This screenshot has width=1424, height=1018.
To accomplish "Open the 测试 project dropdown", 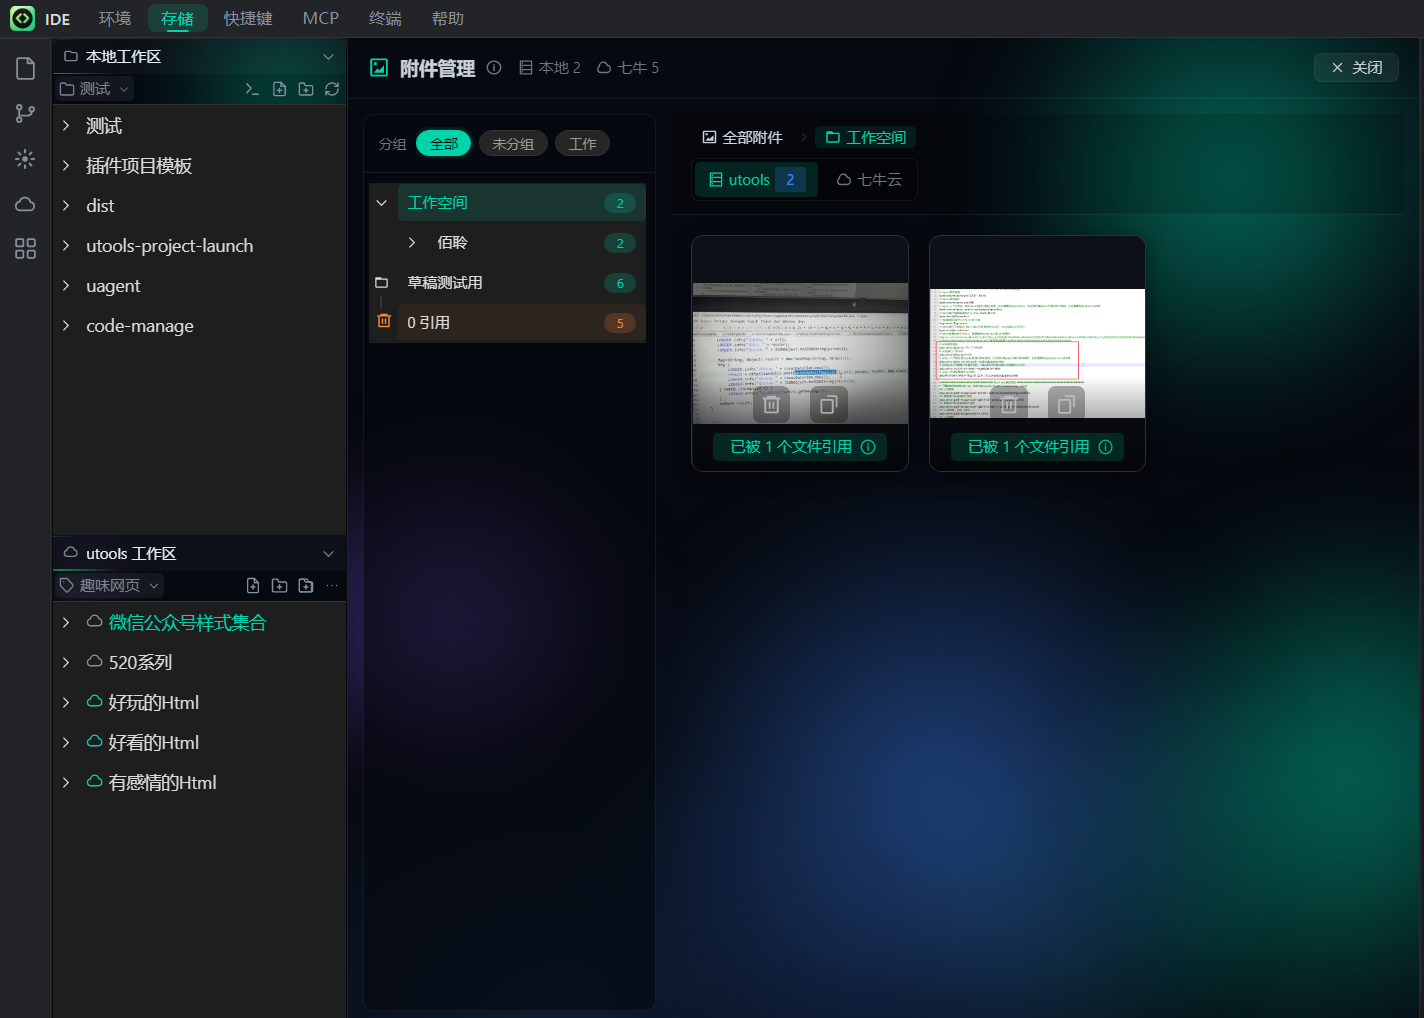I will point(95,89).
